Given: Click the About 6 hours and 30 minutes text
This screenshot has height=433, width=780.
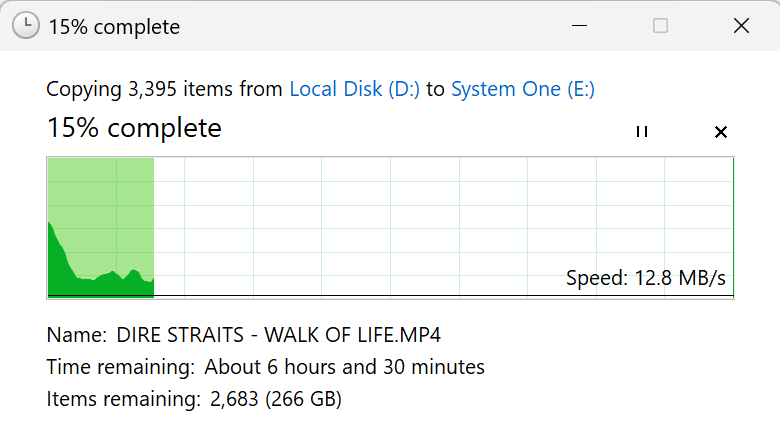Looking at the screenshot, I should click(x=344, y=367).
